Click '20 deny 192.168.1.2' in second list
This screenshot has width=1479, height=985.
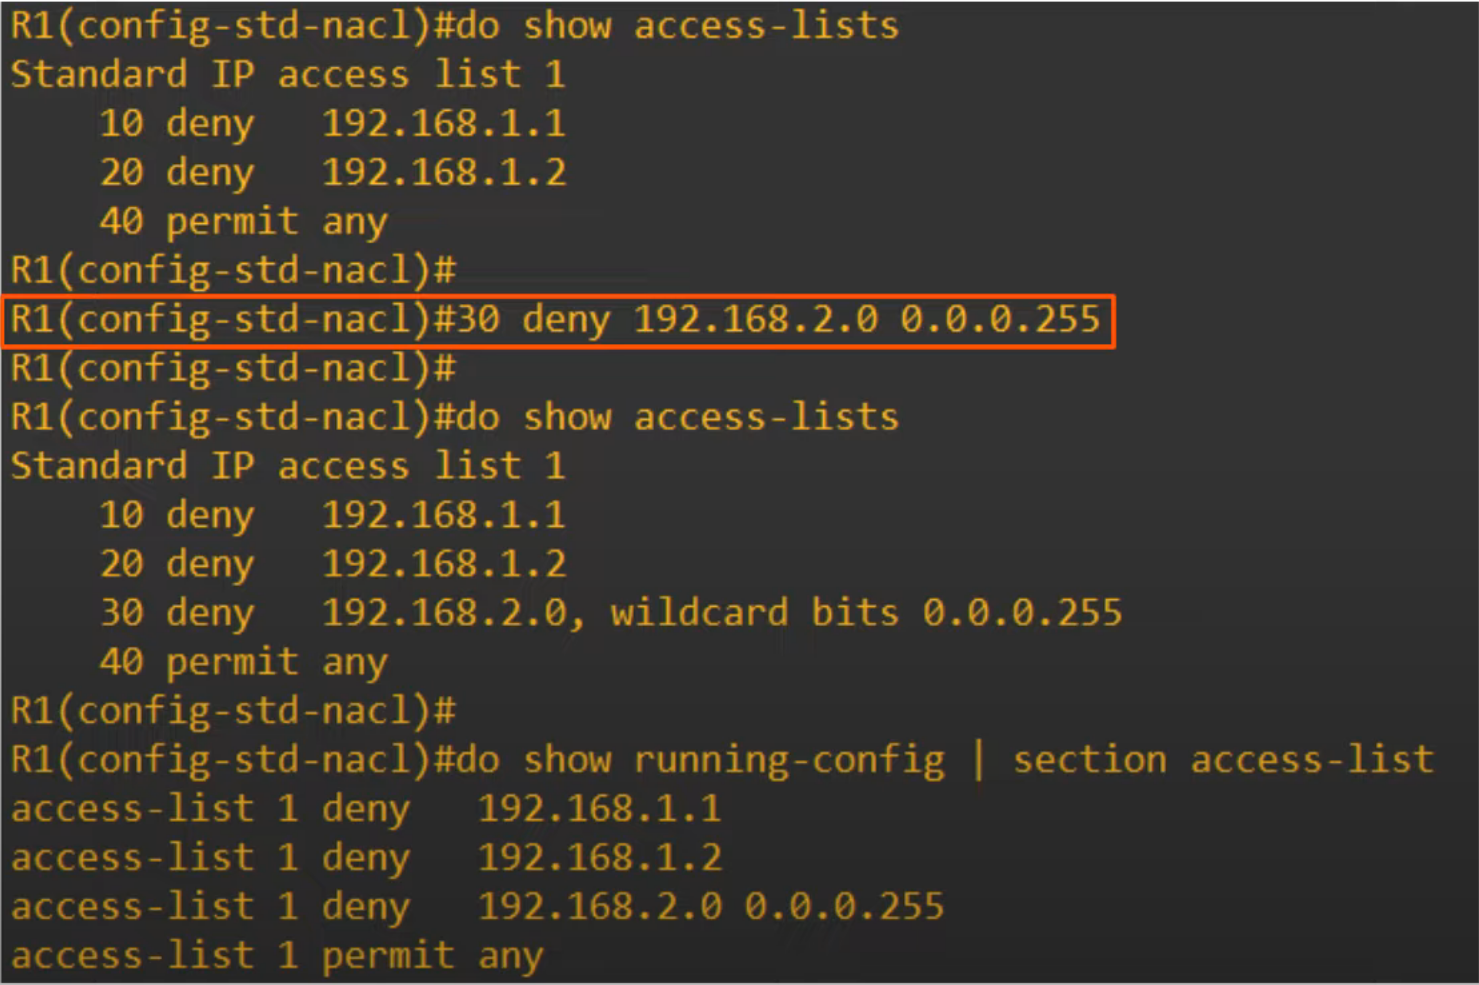pos(333,565)
